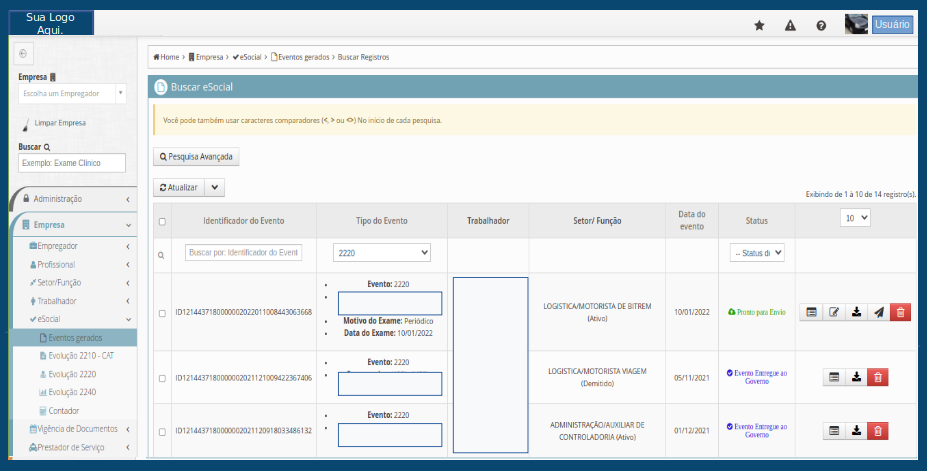Tick checkbox for event ending 8443063668
The image size is (927, 471).
point(162,313)
